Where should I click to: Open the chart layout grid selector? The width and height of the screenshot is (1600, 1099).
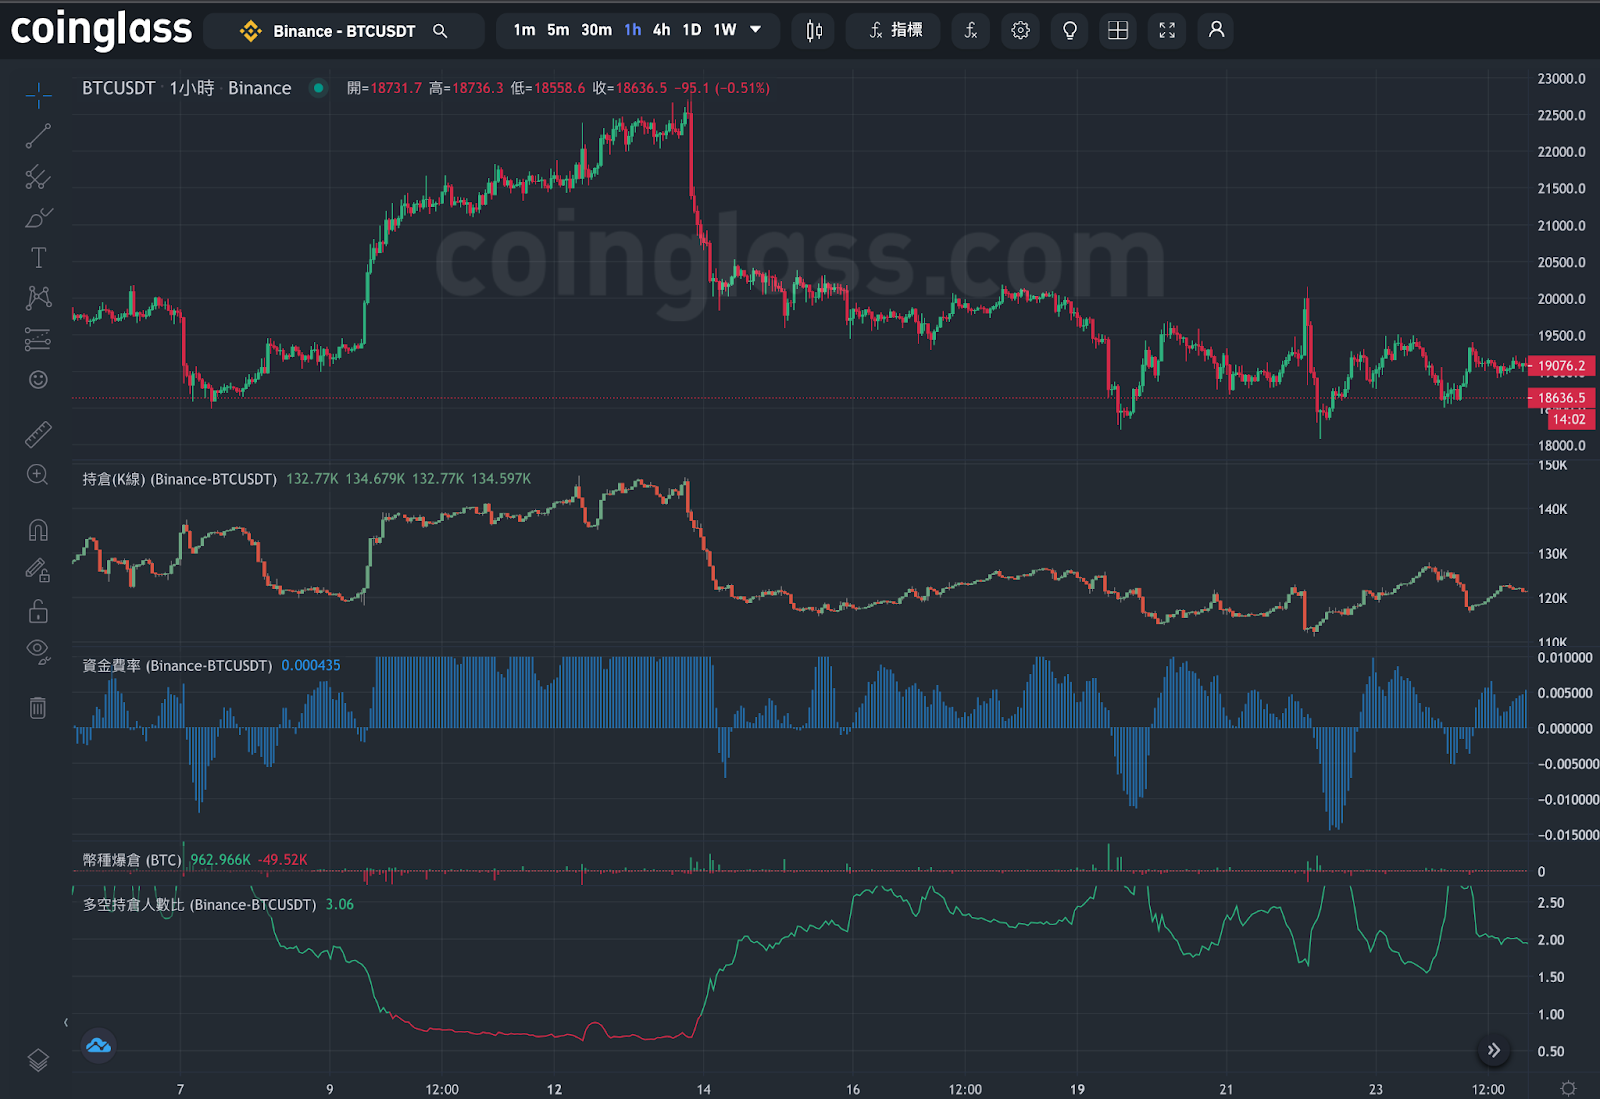[x=1118, y=31]
